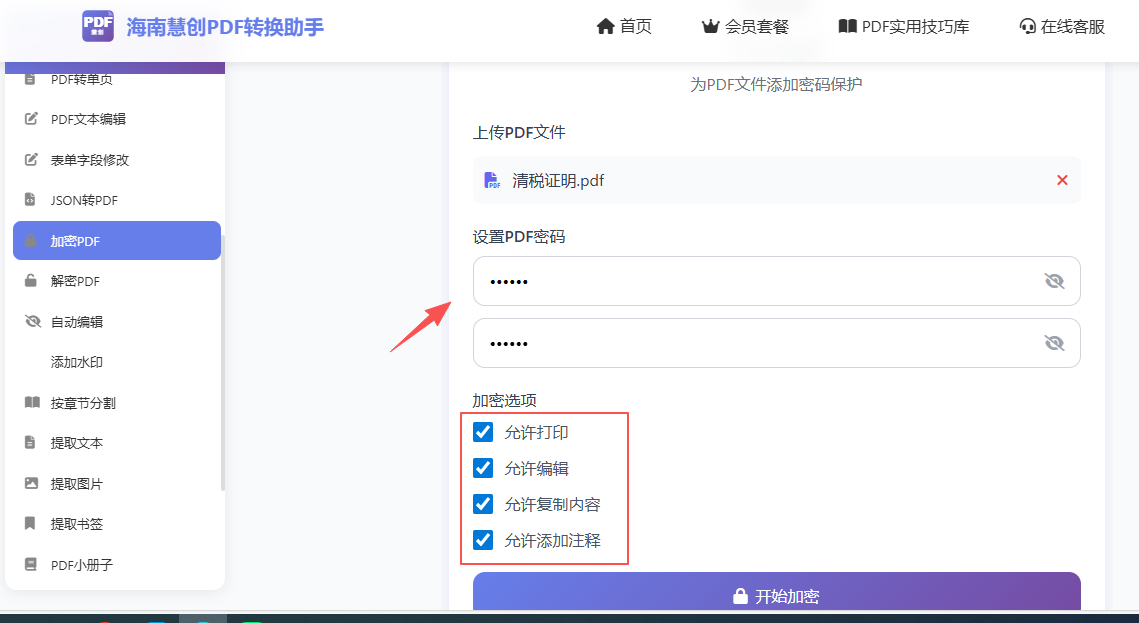Click the bookmark icon beside 提取书签

30,523
